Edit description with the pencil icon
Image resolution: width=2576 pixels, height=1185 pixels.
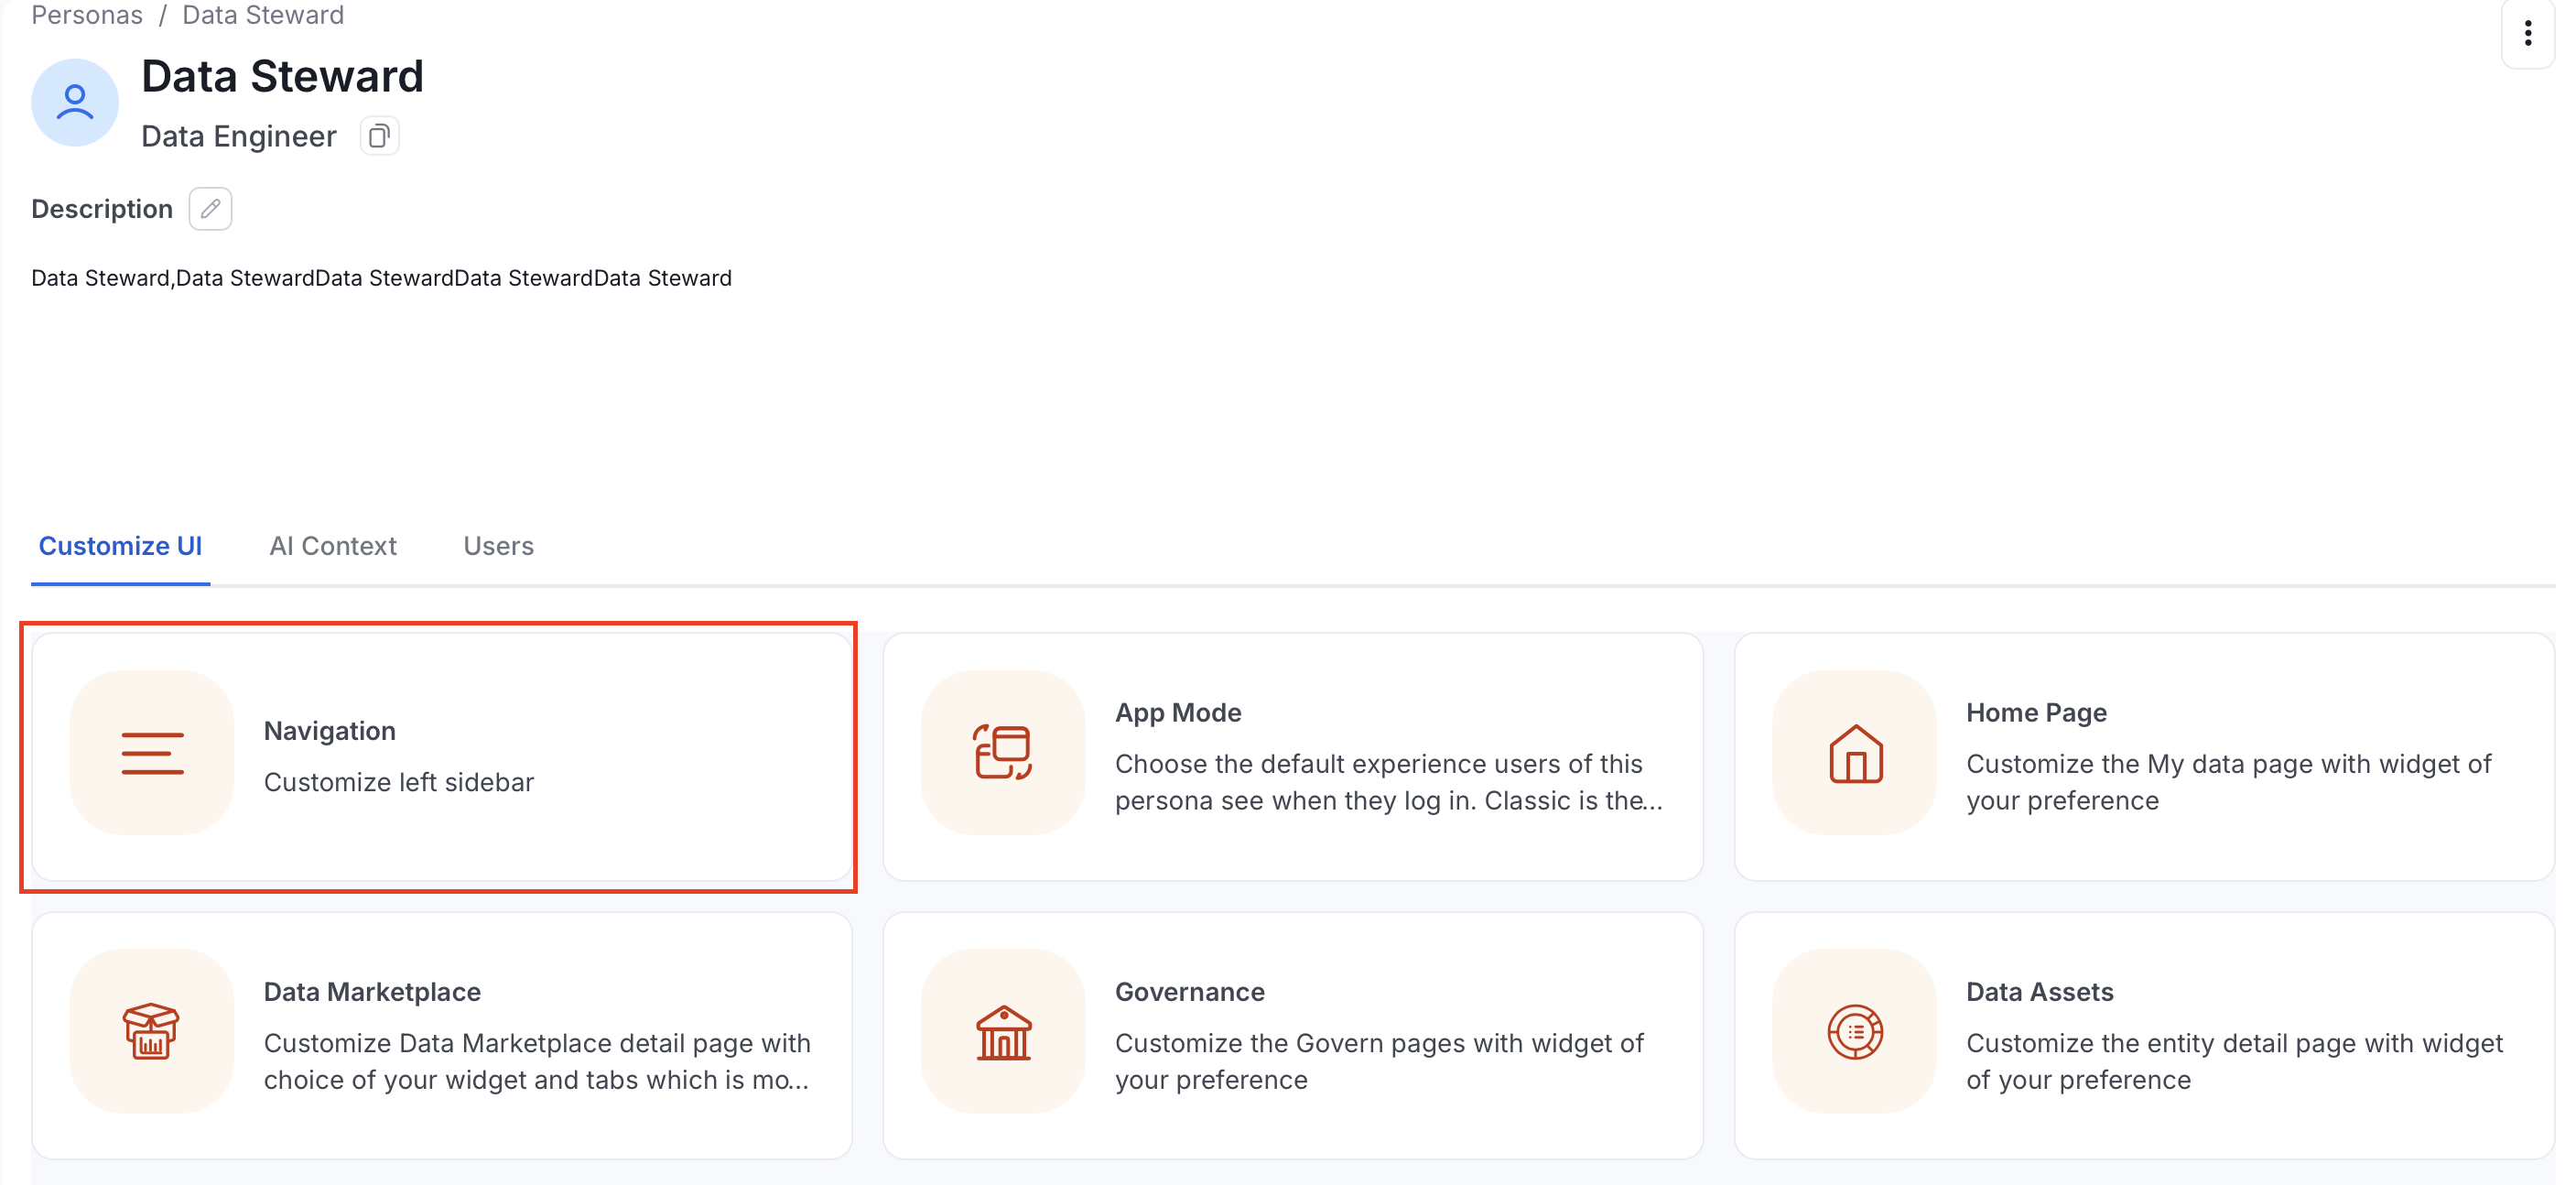click(210, 209)
